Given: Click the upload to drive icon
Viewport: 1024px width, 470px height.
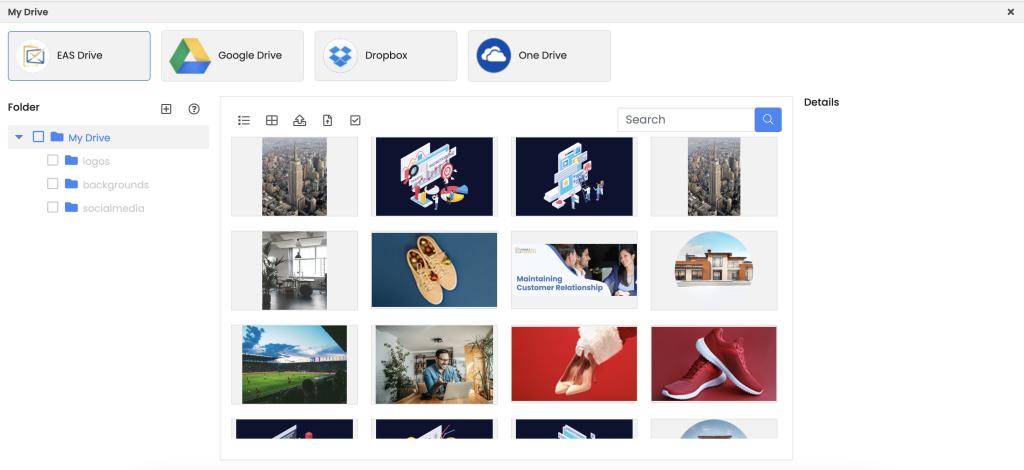Looking at the screenshot, I should click(299, 120).
